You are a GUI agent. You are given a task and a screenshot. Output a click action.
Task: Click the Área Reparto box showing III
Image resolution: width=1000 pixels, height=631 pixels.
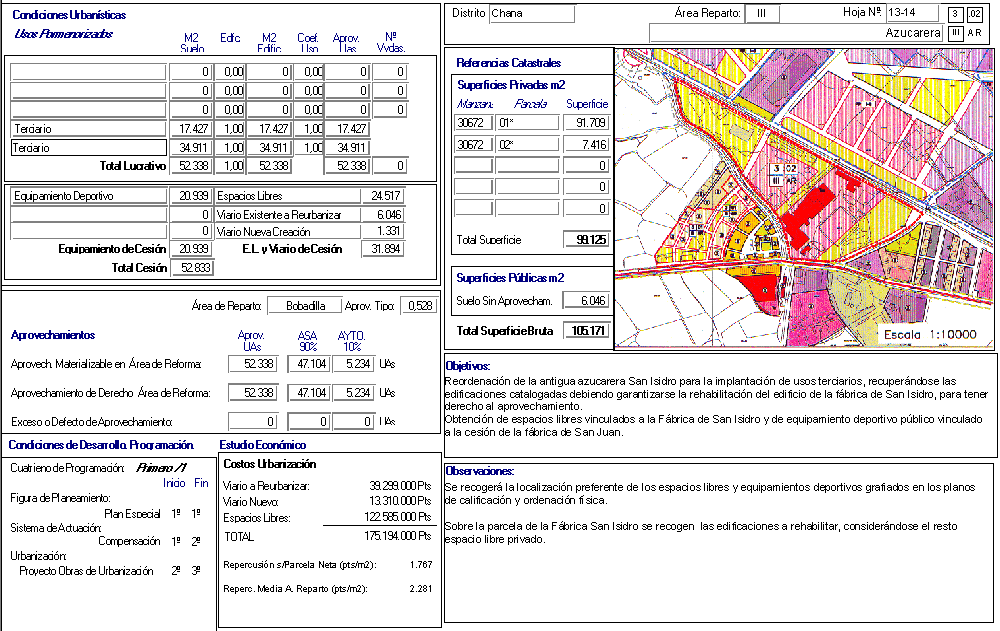(x=762, y=14)
